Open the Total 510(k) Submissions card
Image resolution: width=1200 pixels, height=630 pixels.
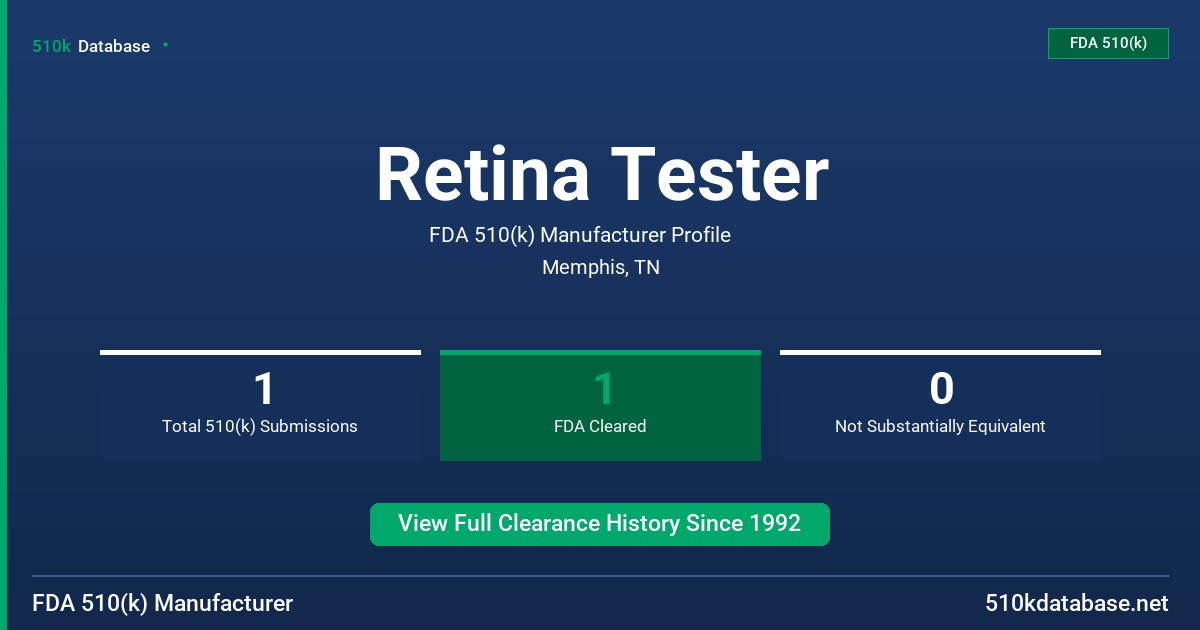(x=260, y=405)
